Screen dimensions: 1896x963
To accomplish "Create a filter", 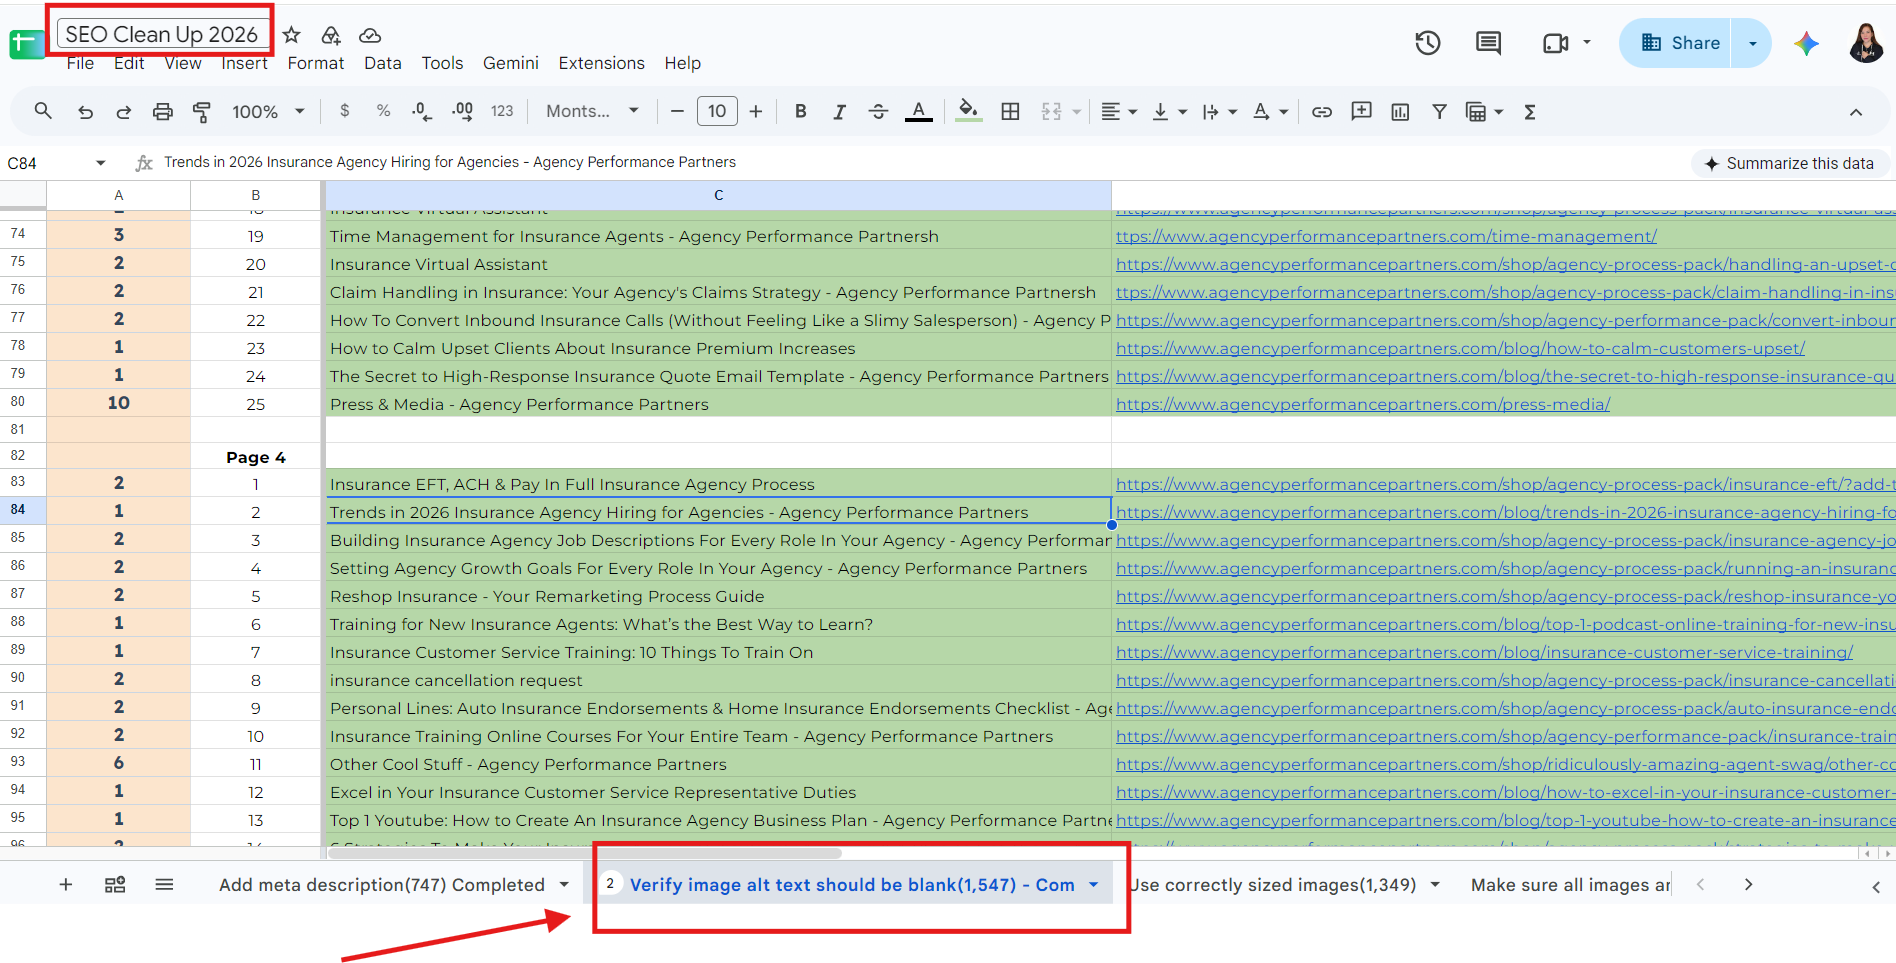I will point(1439,112).
